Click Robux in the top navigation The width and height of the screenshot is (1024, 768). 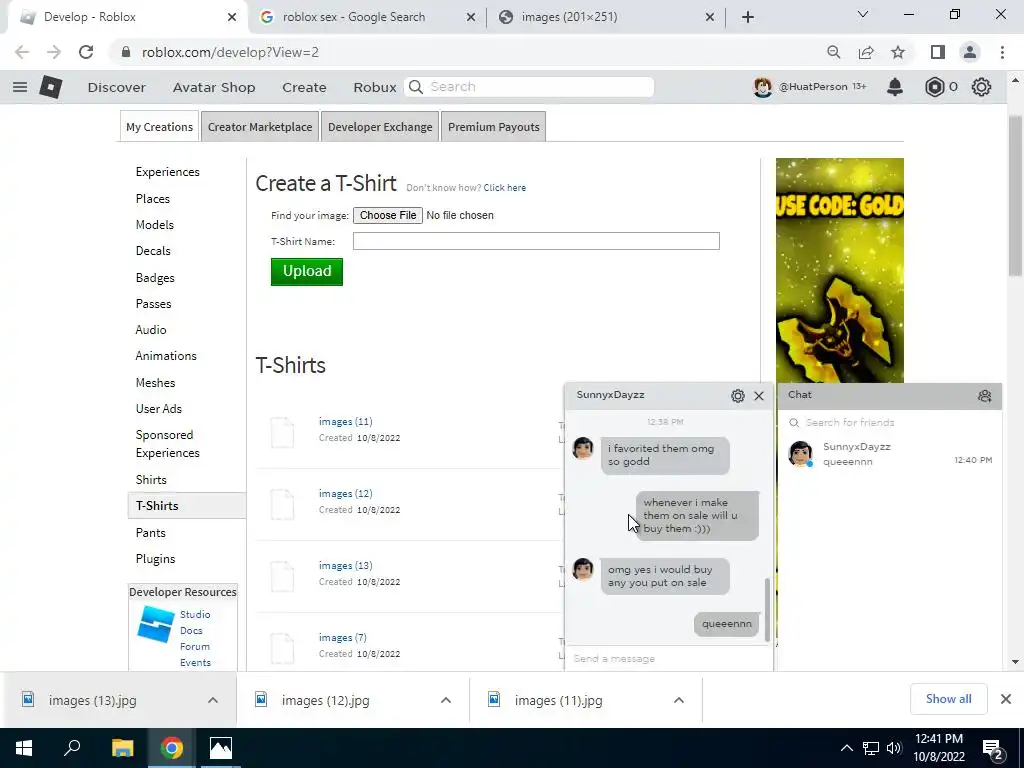[375, 88]
